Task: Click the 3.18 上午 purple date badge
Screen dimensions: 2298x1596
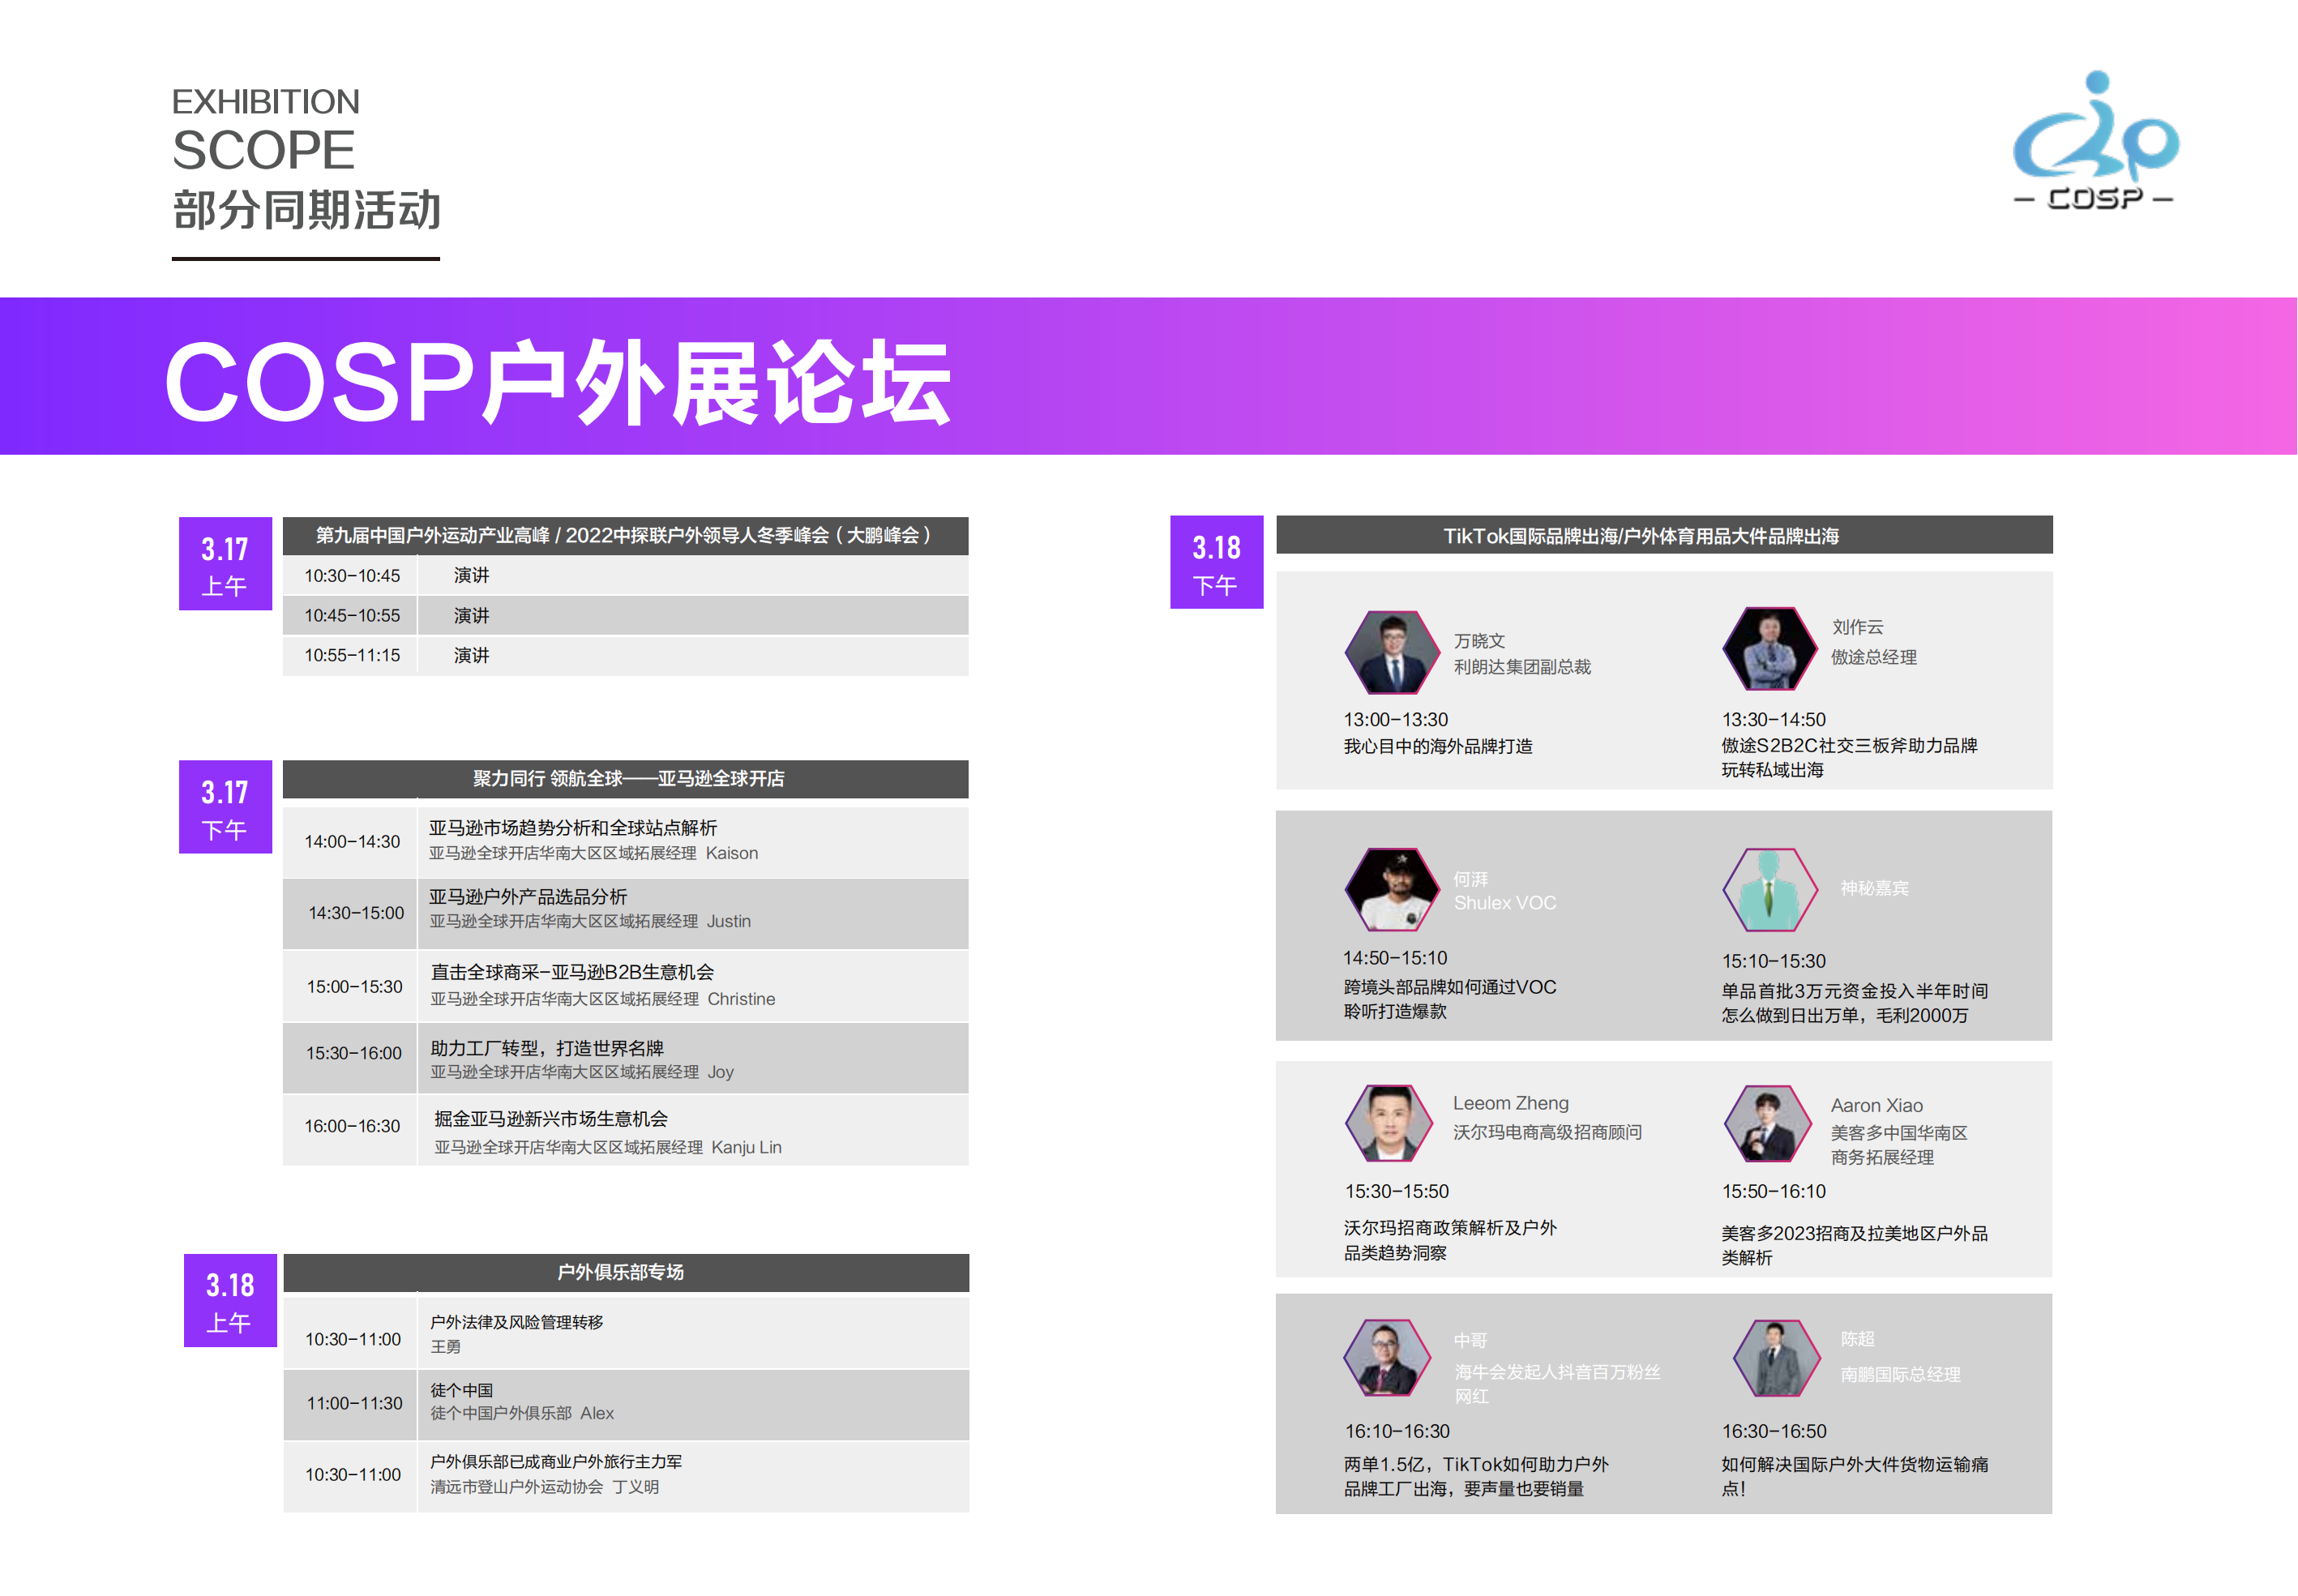Action: 230,1300
